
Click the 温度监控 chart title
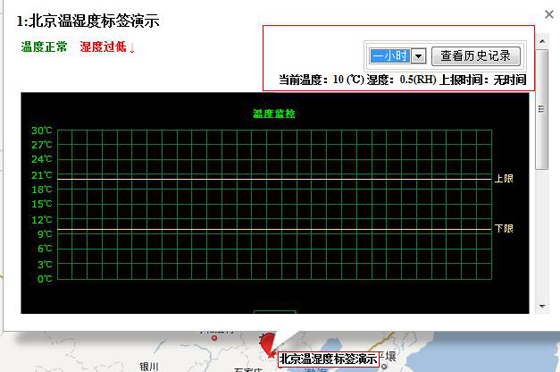pyautogui.click(x=274, y=114)
